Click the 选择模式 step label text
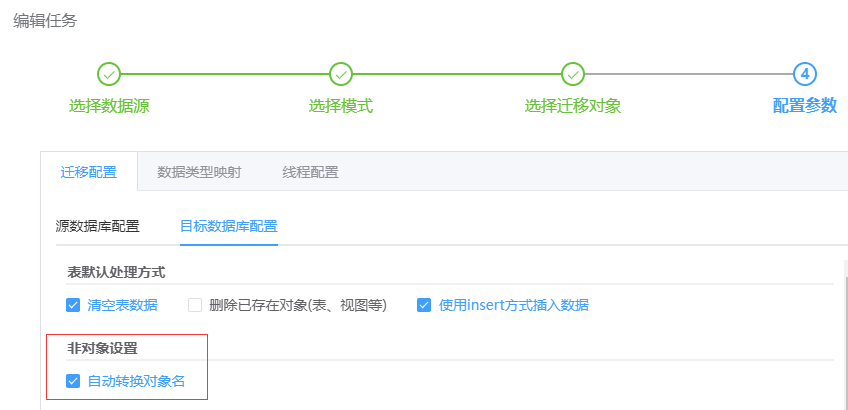Viewport: 848px width, 410px height. click(x=341, y=106)
